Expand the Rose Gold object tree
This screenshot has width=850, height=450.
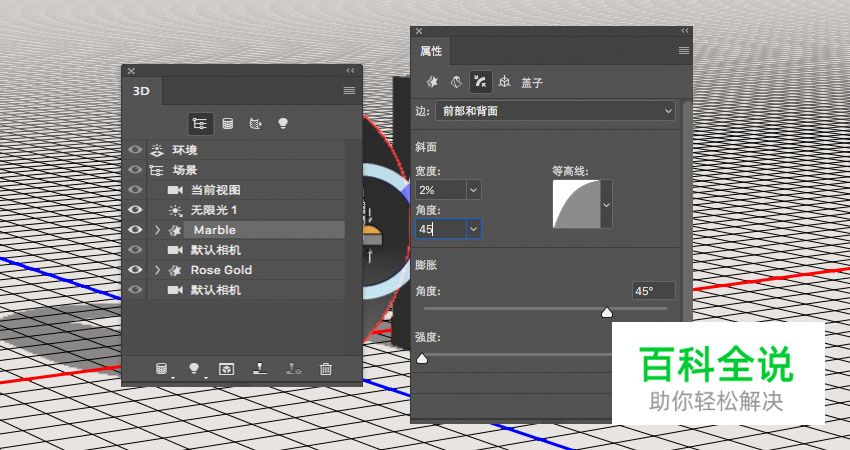pyautogui.click(x=157, y=270)
